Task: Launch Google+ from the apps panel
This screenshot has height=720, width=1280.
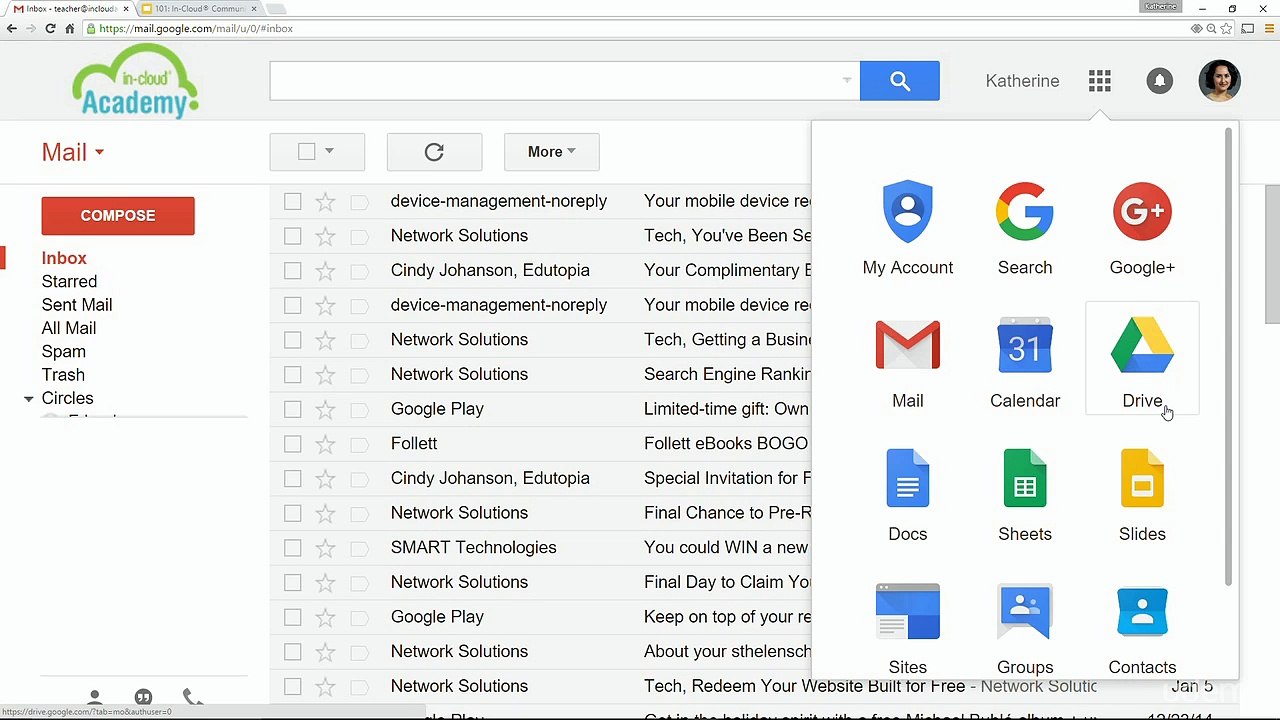Action: (x=1142, y=228)
